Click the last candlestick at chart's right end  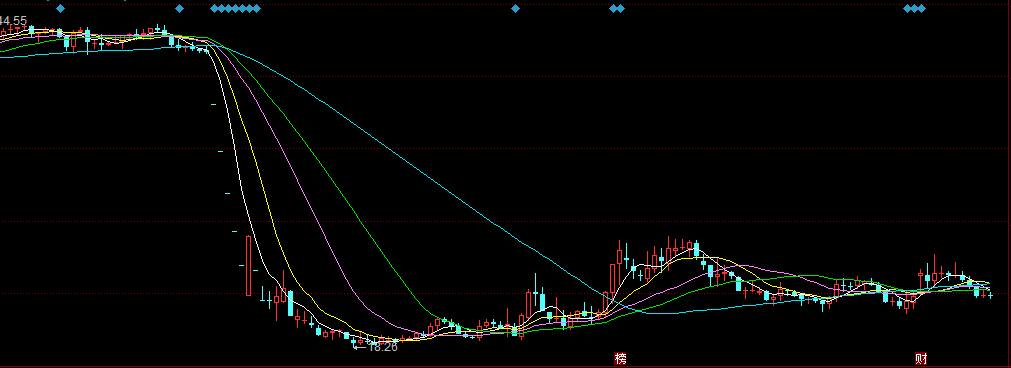pos(990,295)
